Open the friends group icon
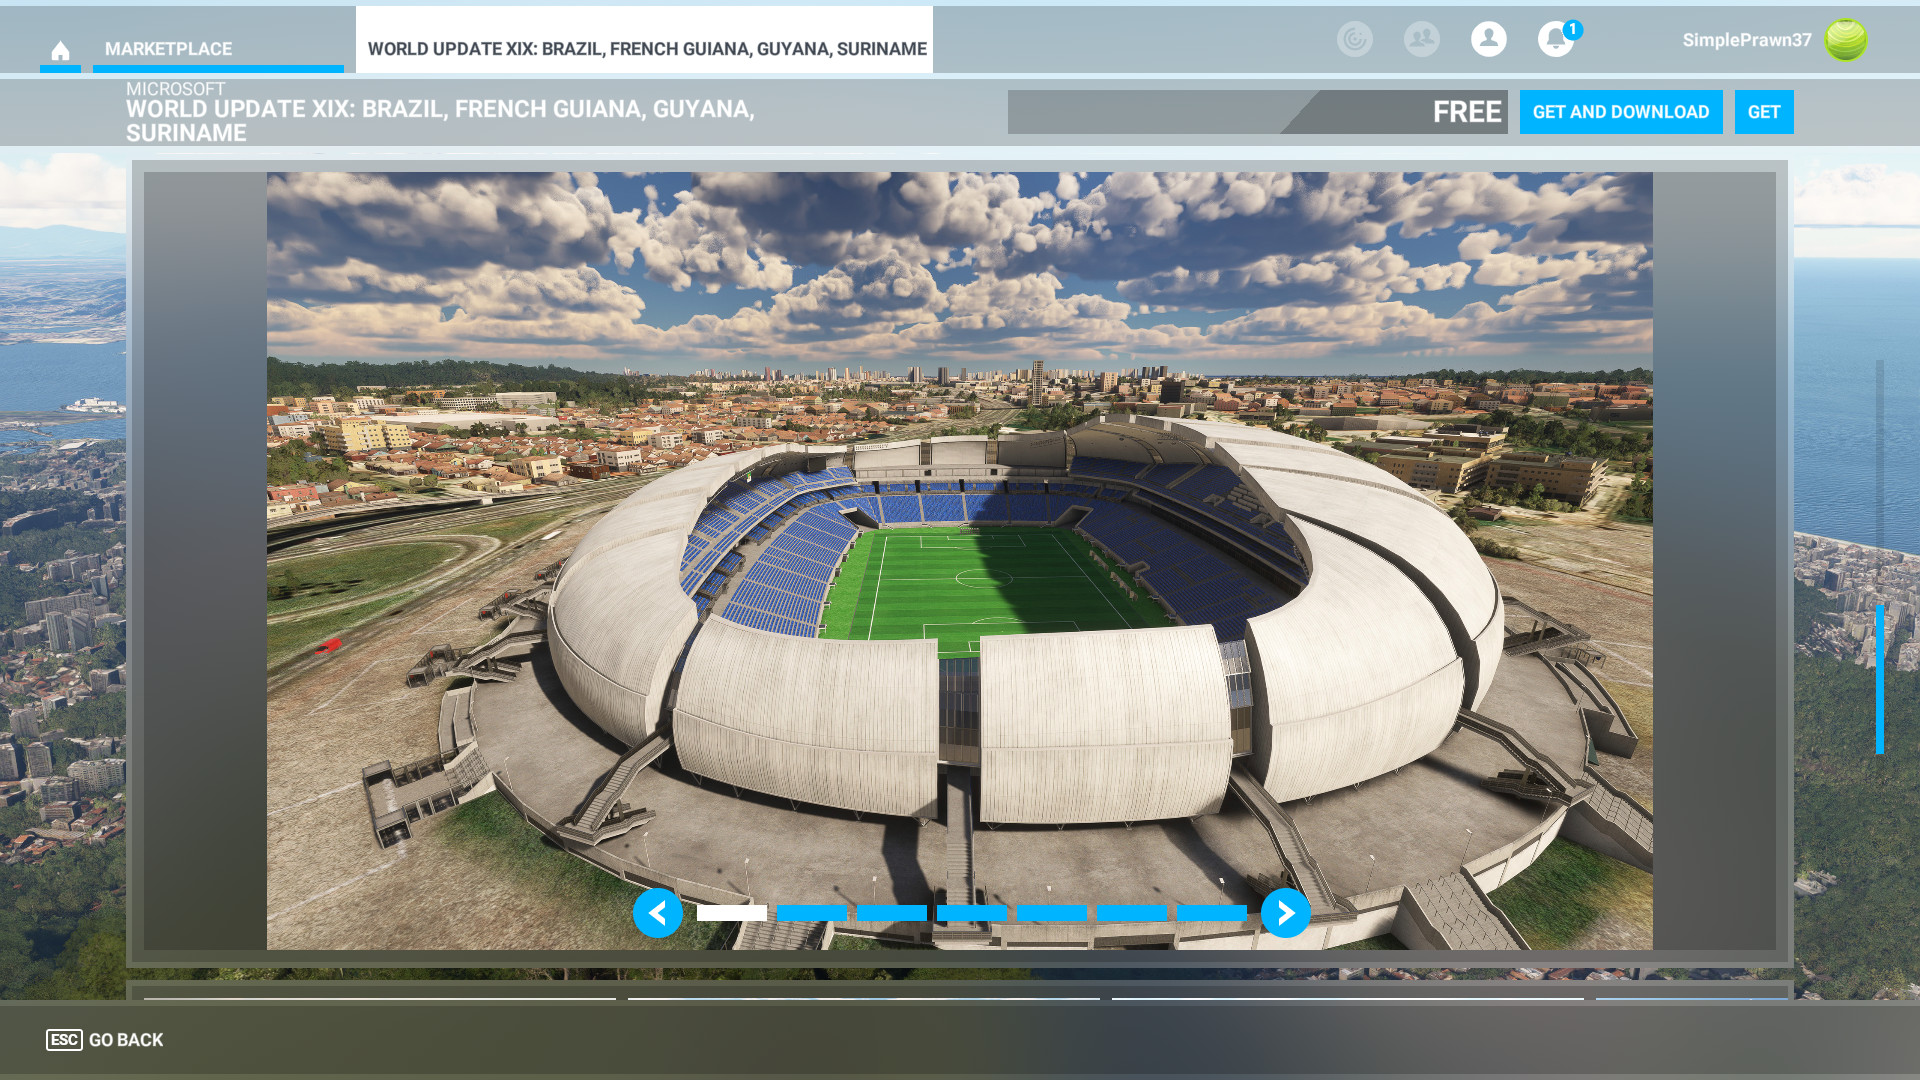Screen dimensions: 1920x1080 1422,39
